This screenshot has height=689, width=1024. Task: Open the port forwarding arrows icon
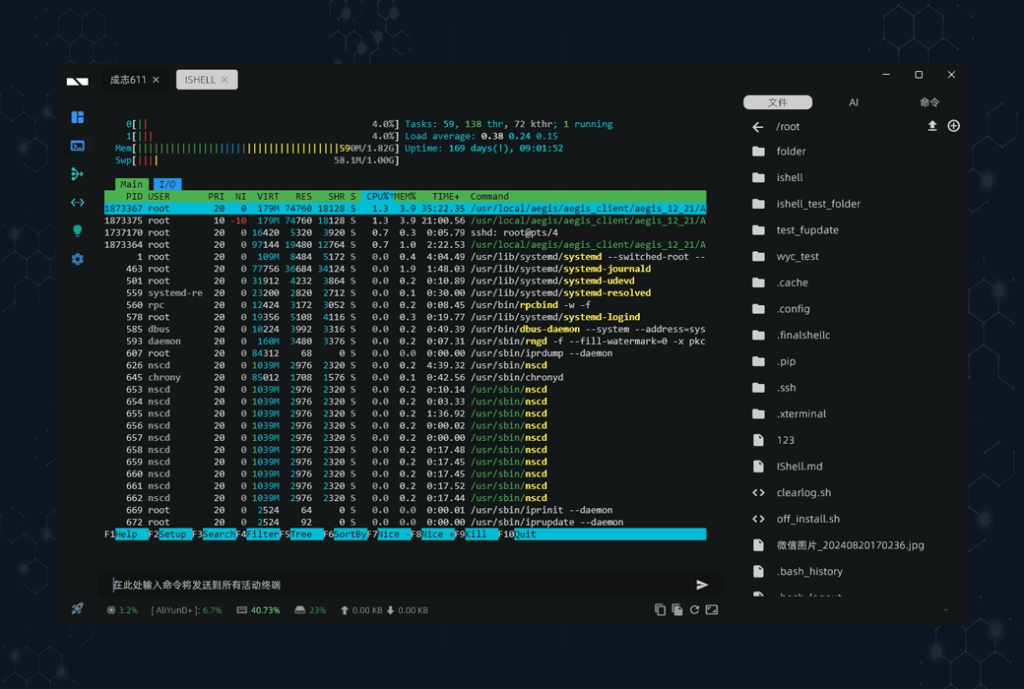pos(77,202)
